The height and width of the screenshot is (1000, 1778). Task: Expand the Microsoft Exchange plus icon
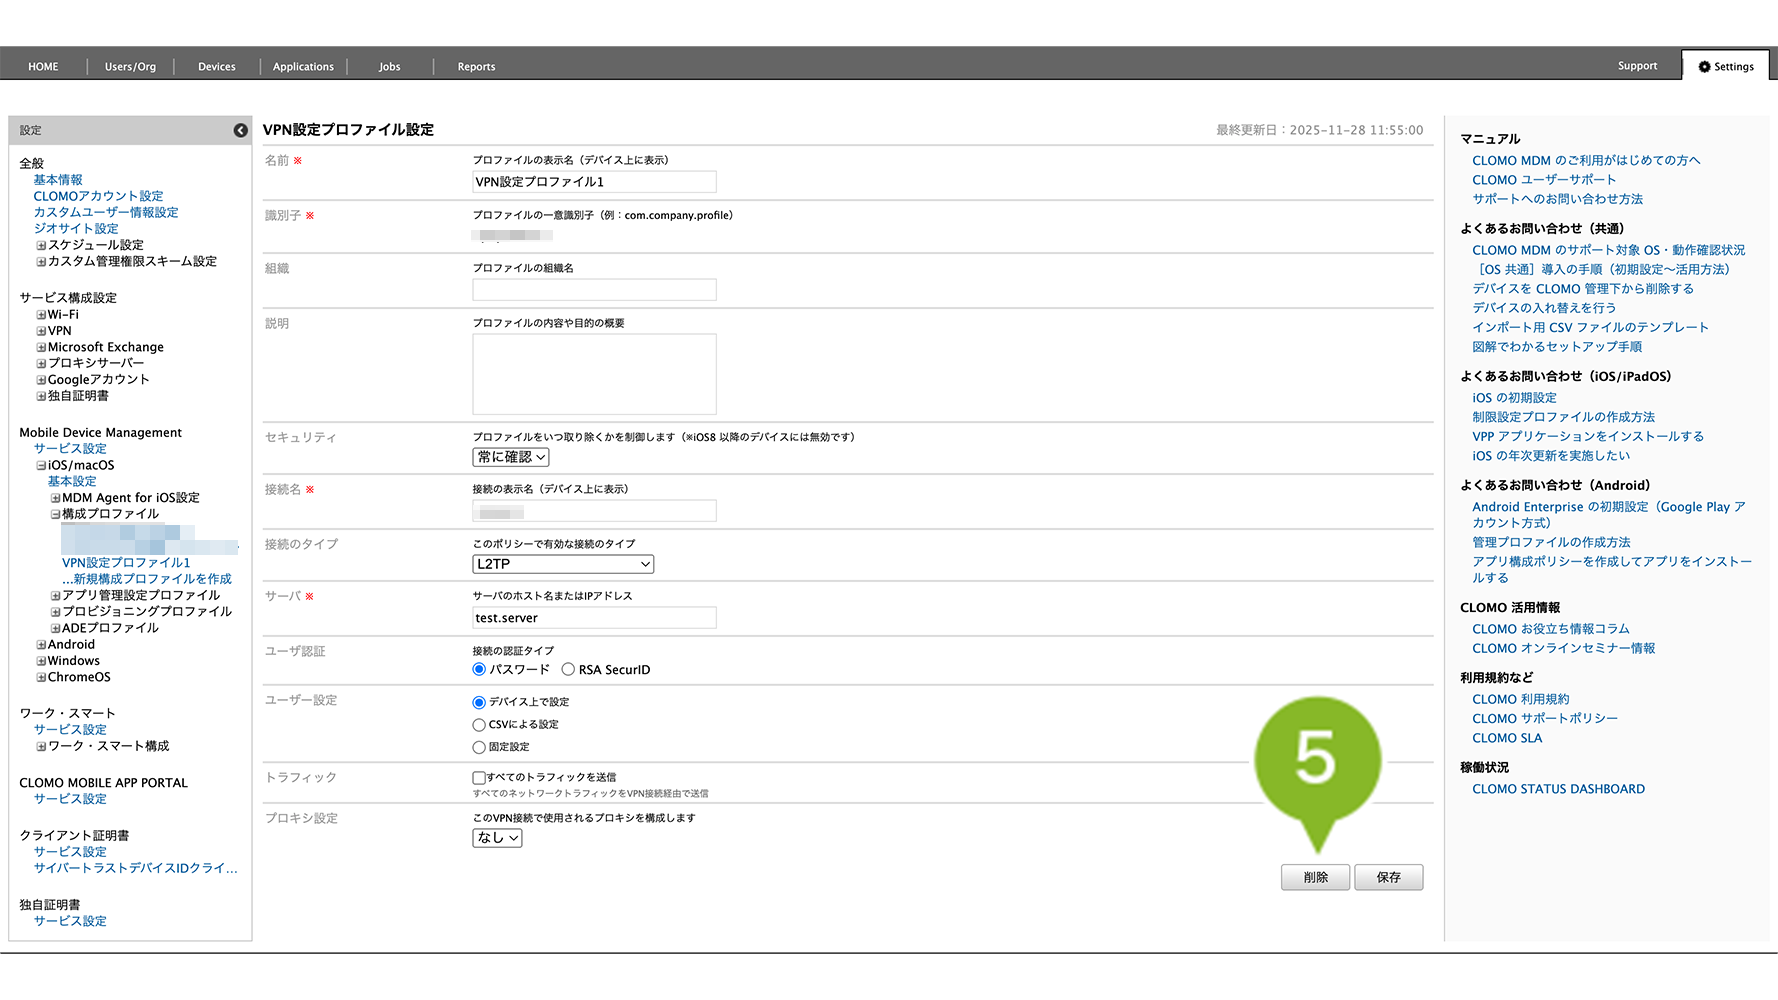click(41, 348)
